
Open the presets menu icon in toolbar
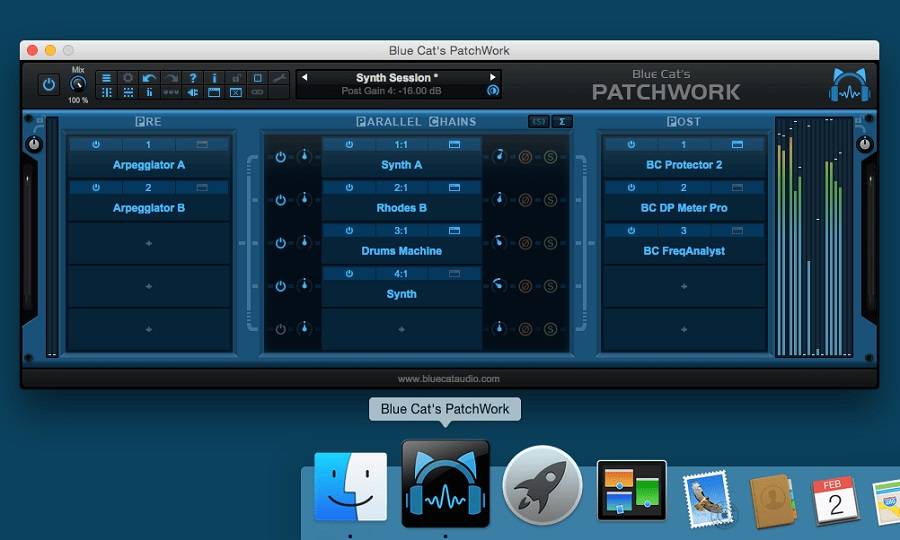pyautogui.click(x=106, y=78)
